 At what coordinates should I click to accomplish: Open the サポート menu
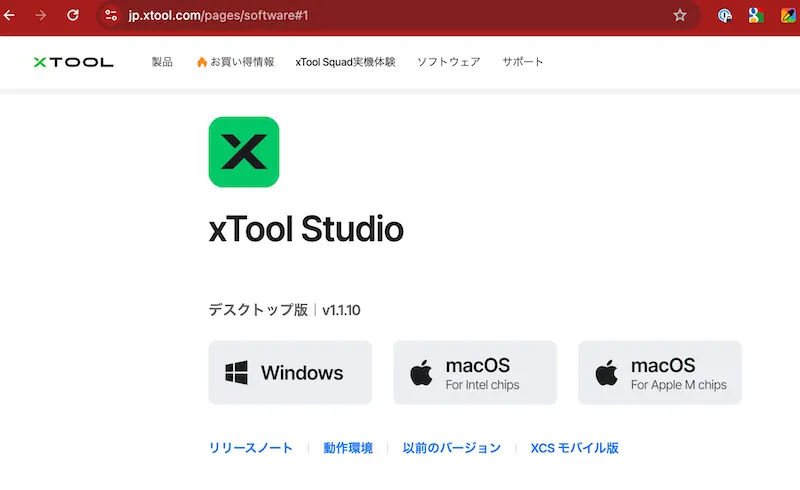pyautogui.click(x=522, y=62)
